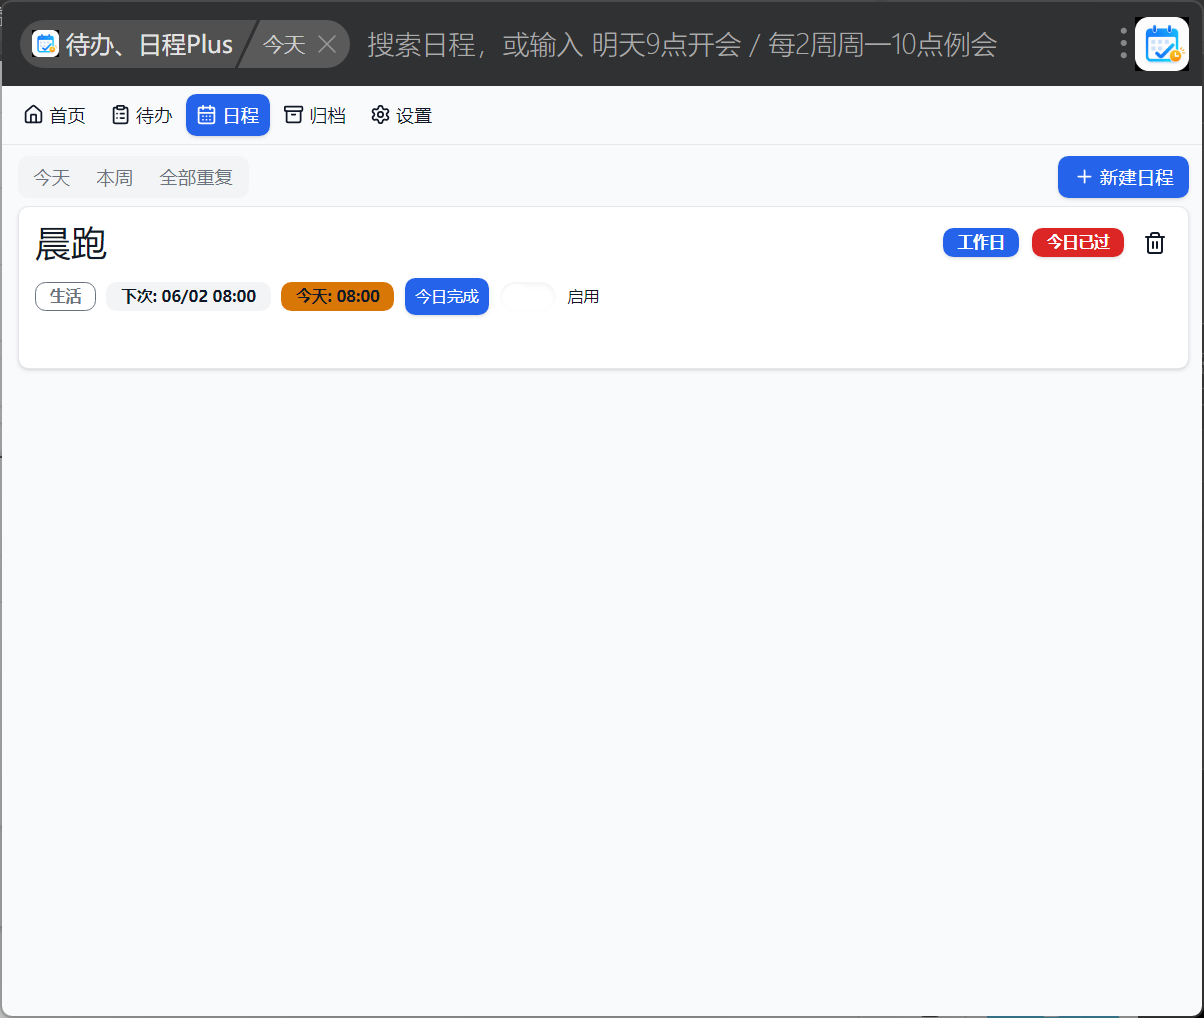
Task: Switch to the 待办 tab
Action: click(x=141, y=115)
